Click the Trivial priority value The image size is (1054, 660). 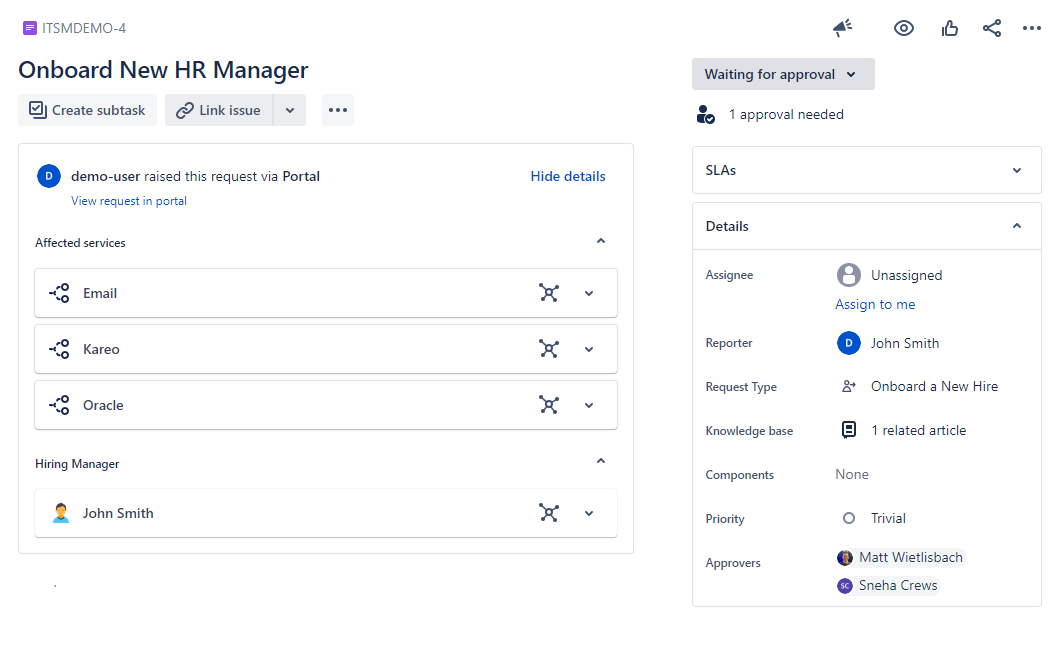tap(888, 518)
